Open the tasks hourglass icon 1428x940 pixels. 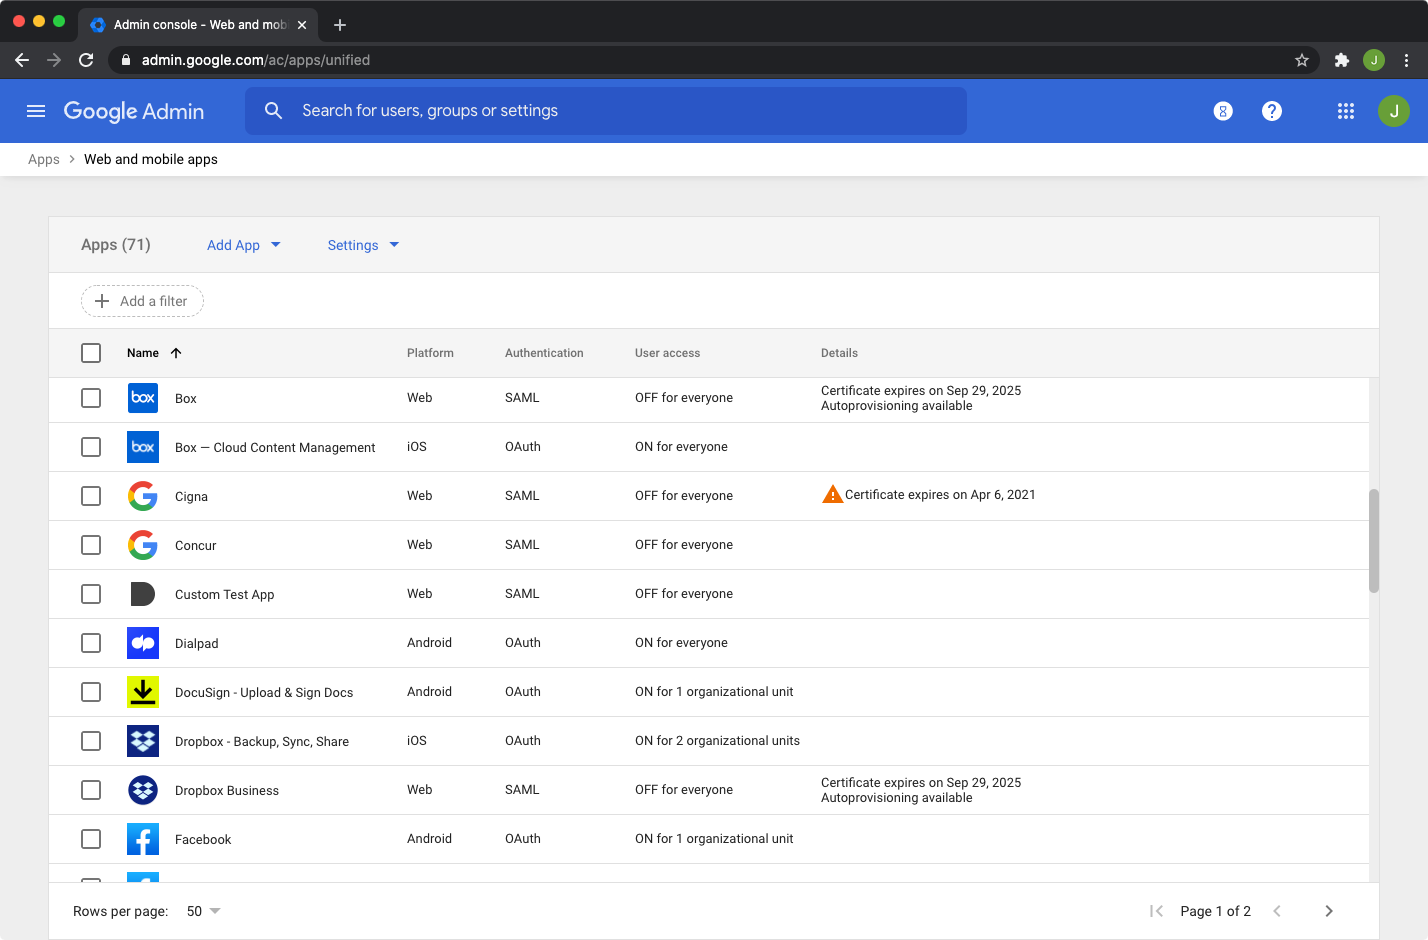tap(1223, 111)
